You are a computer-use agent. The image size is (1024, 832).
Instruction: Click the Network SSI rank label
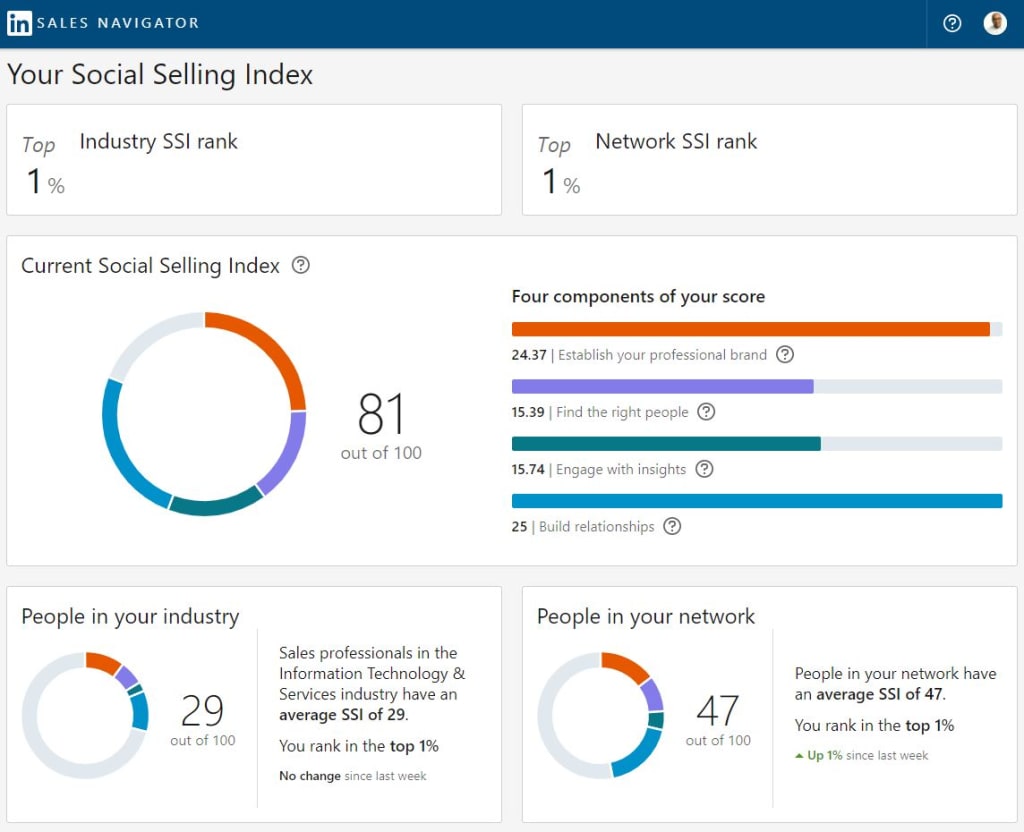coord(676,141)
